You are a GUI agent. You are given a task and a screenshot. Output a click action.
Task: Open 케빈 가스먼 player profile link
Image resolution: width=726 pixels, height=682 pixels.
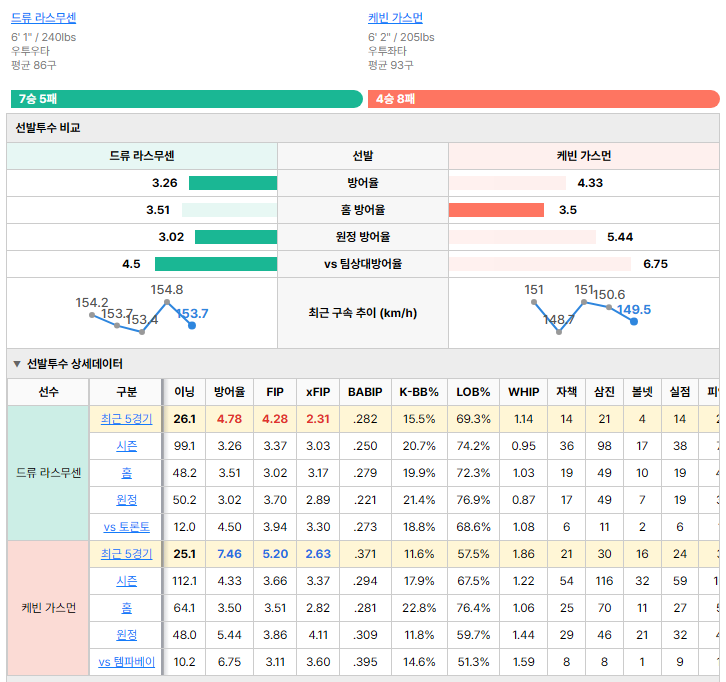[x=395, y=18]
